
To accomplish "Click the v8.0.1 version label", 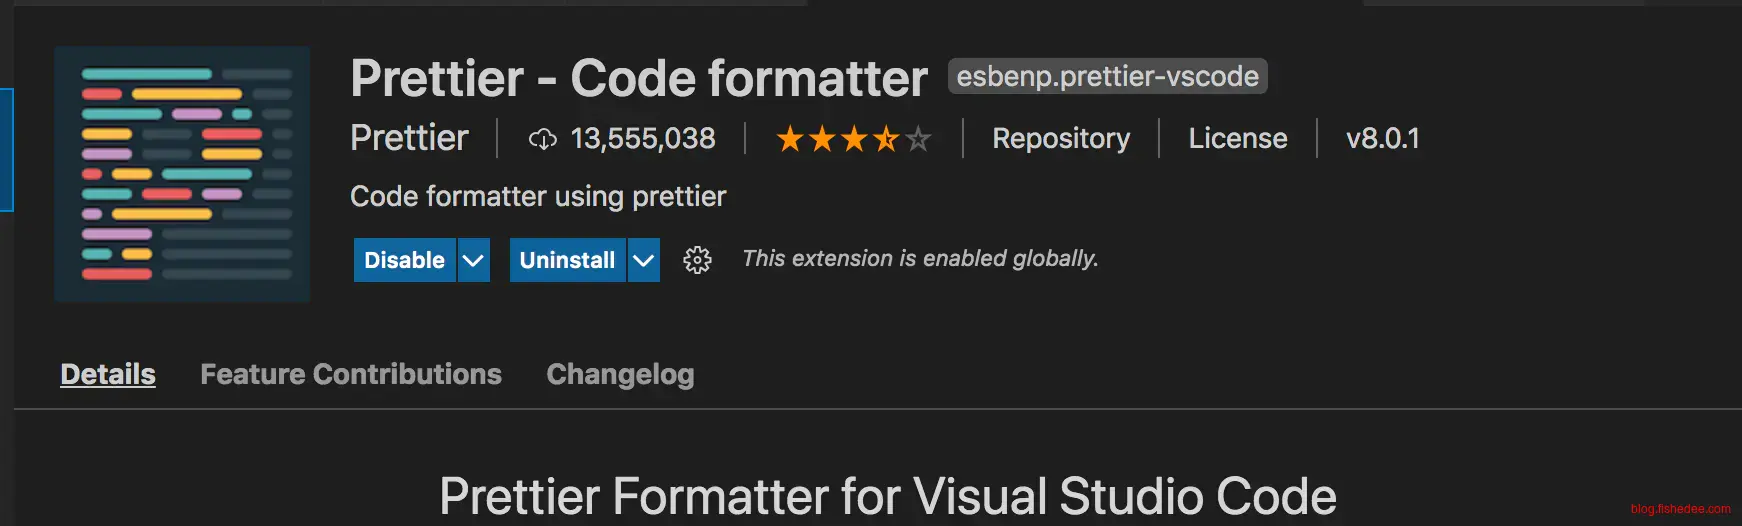I will click(x=1382, y=138).
